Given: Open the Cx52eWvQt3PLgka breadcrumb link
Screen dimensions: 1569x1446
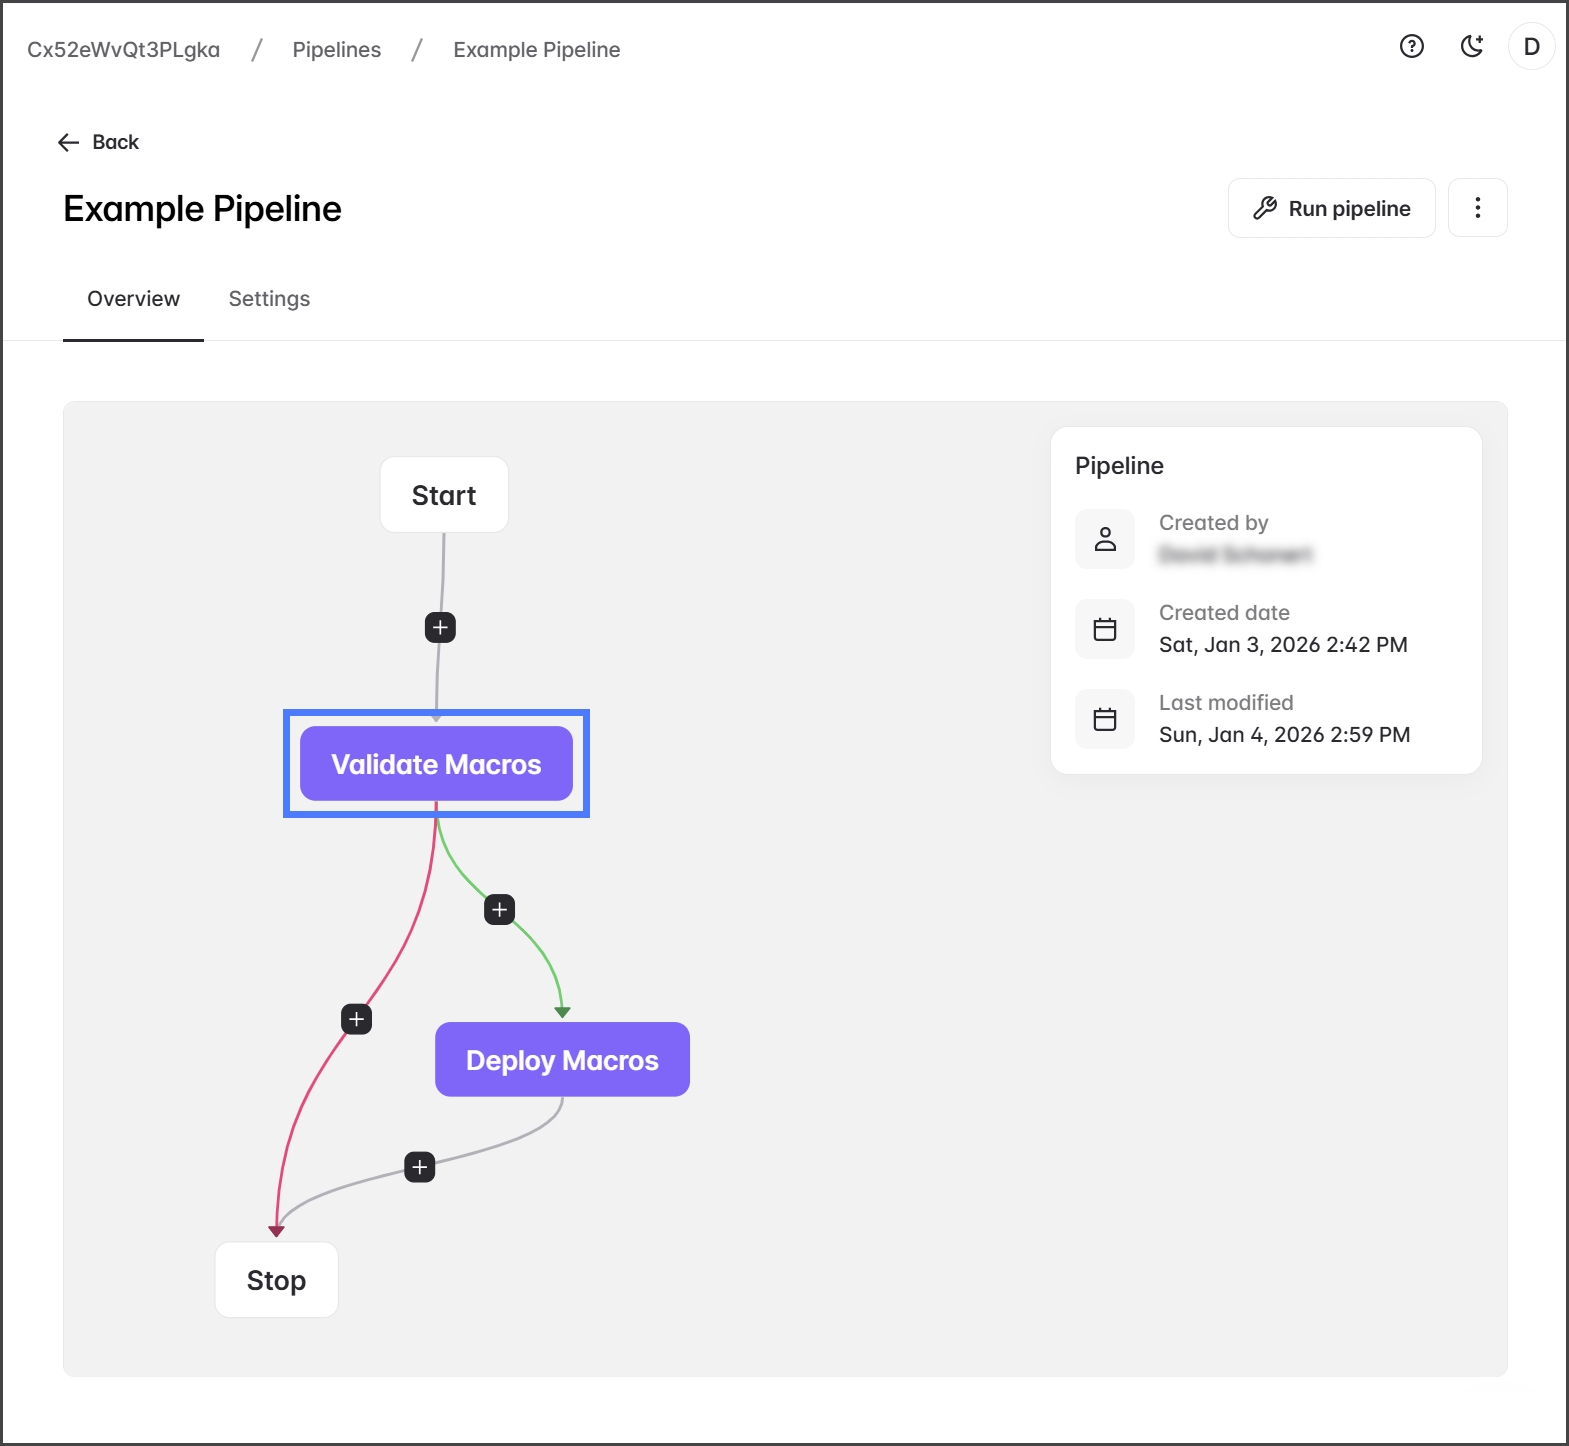Looking at the screenshot, I should (x=123, y=50).
